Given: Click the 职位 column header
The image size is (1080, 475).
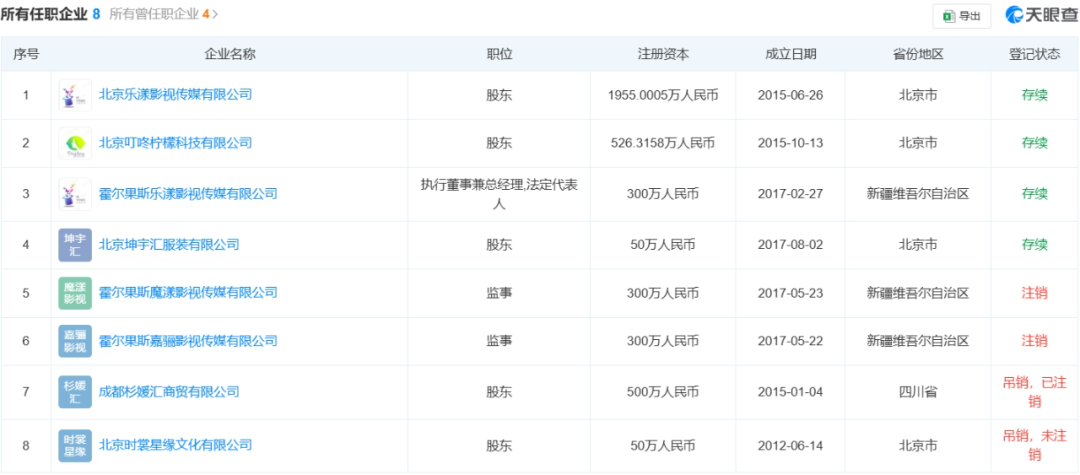Looking at the screenshot, I should tap(499, 54).
